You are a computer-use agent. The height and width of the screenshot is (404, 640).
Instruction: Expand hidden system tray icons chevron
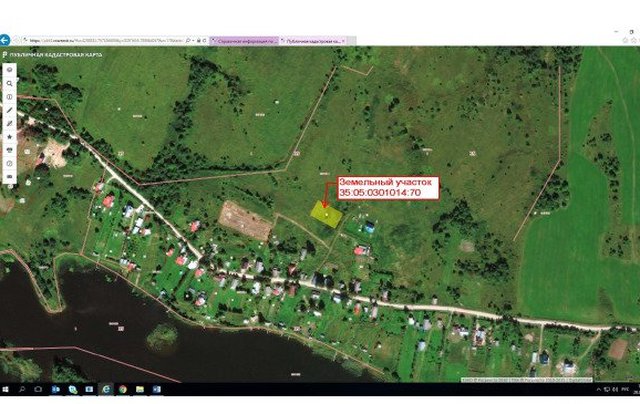click(599, 390)
